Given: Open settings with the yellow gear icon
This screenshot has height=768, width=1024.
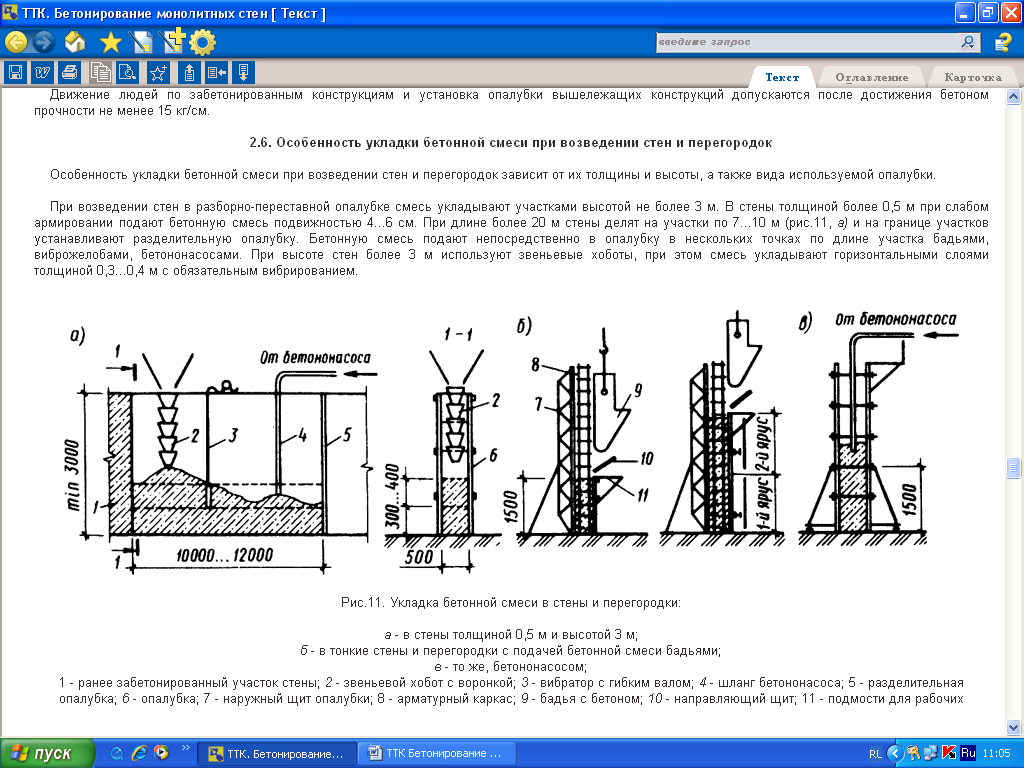Looking at the screenshot, I should click(202, 42).
